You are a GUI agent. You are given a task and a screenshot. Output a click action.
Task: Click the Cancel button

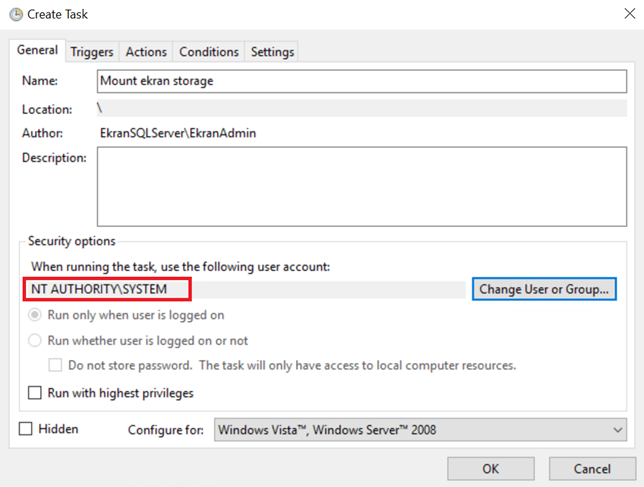(592, 469)
